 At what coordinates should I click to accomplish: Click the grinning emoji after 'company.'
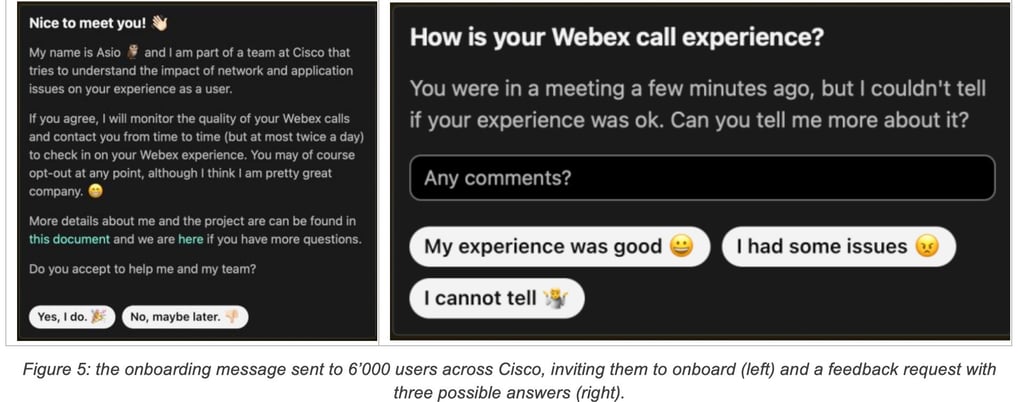(95, 192)
